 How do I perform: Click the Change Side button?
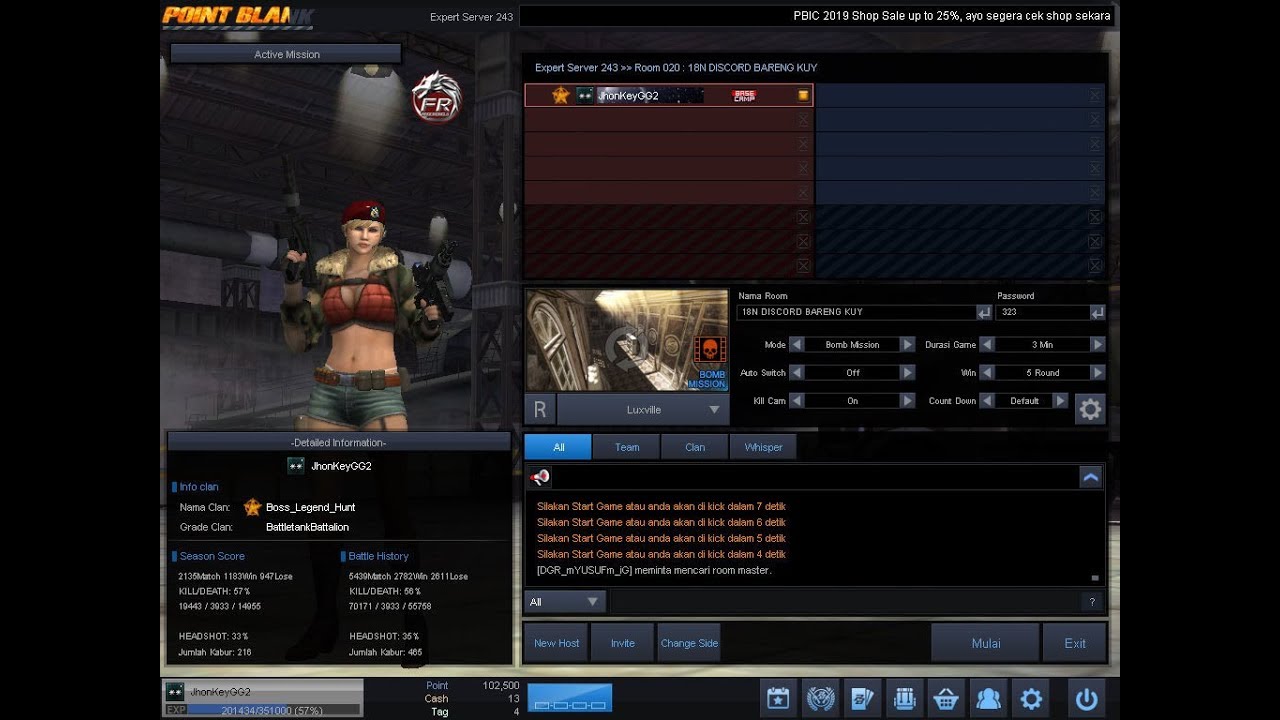click(x=689, y=643)
